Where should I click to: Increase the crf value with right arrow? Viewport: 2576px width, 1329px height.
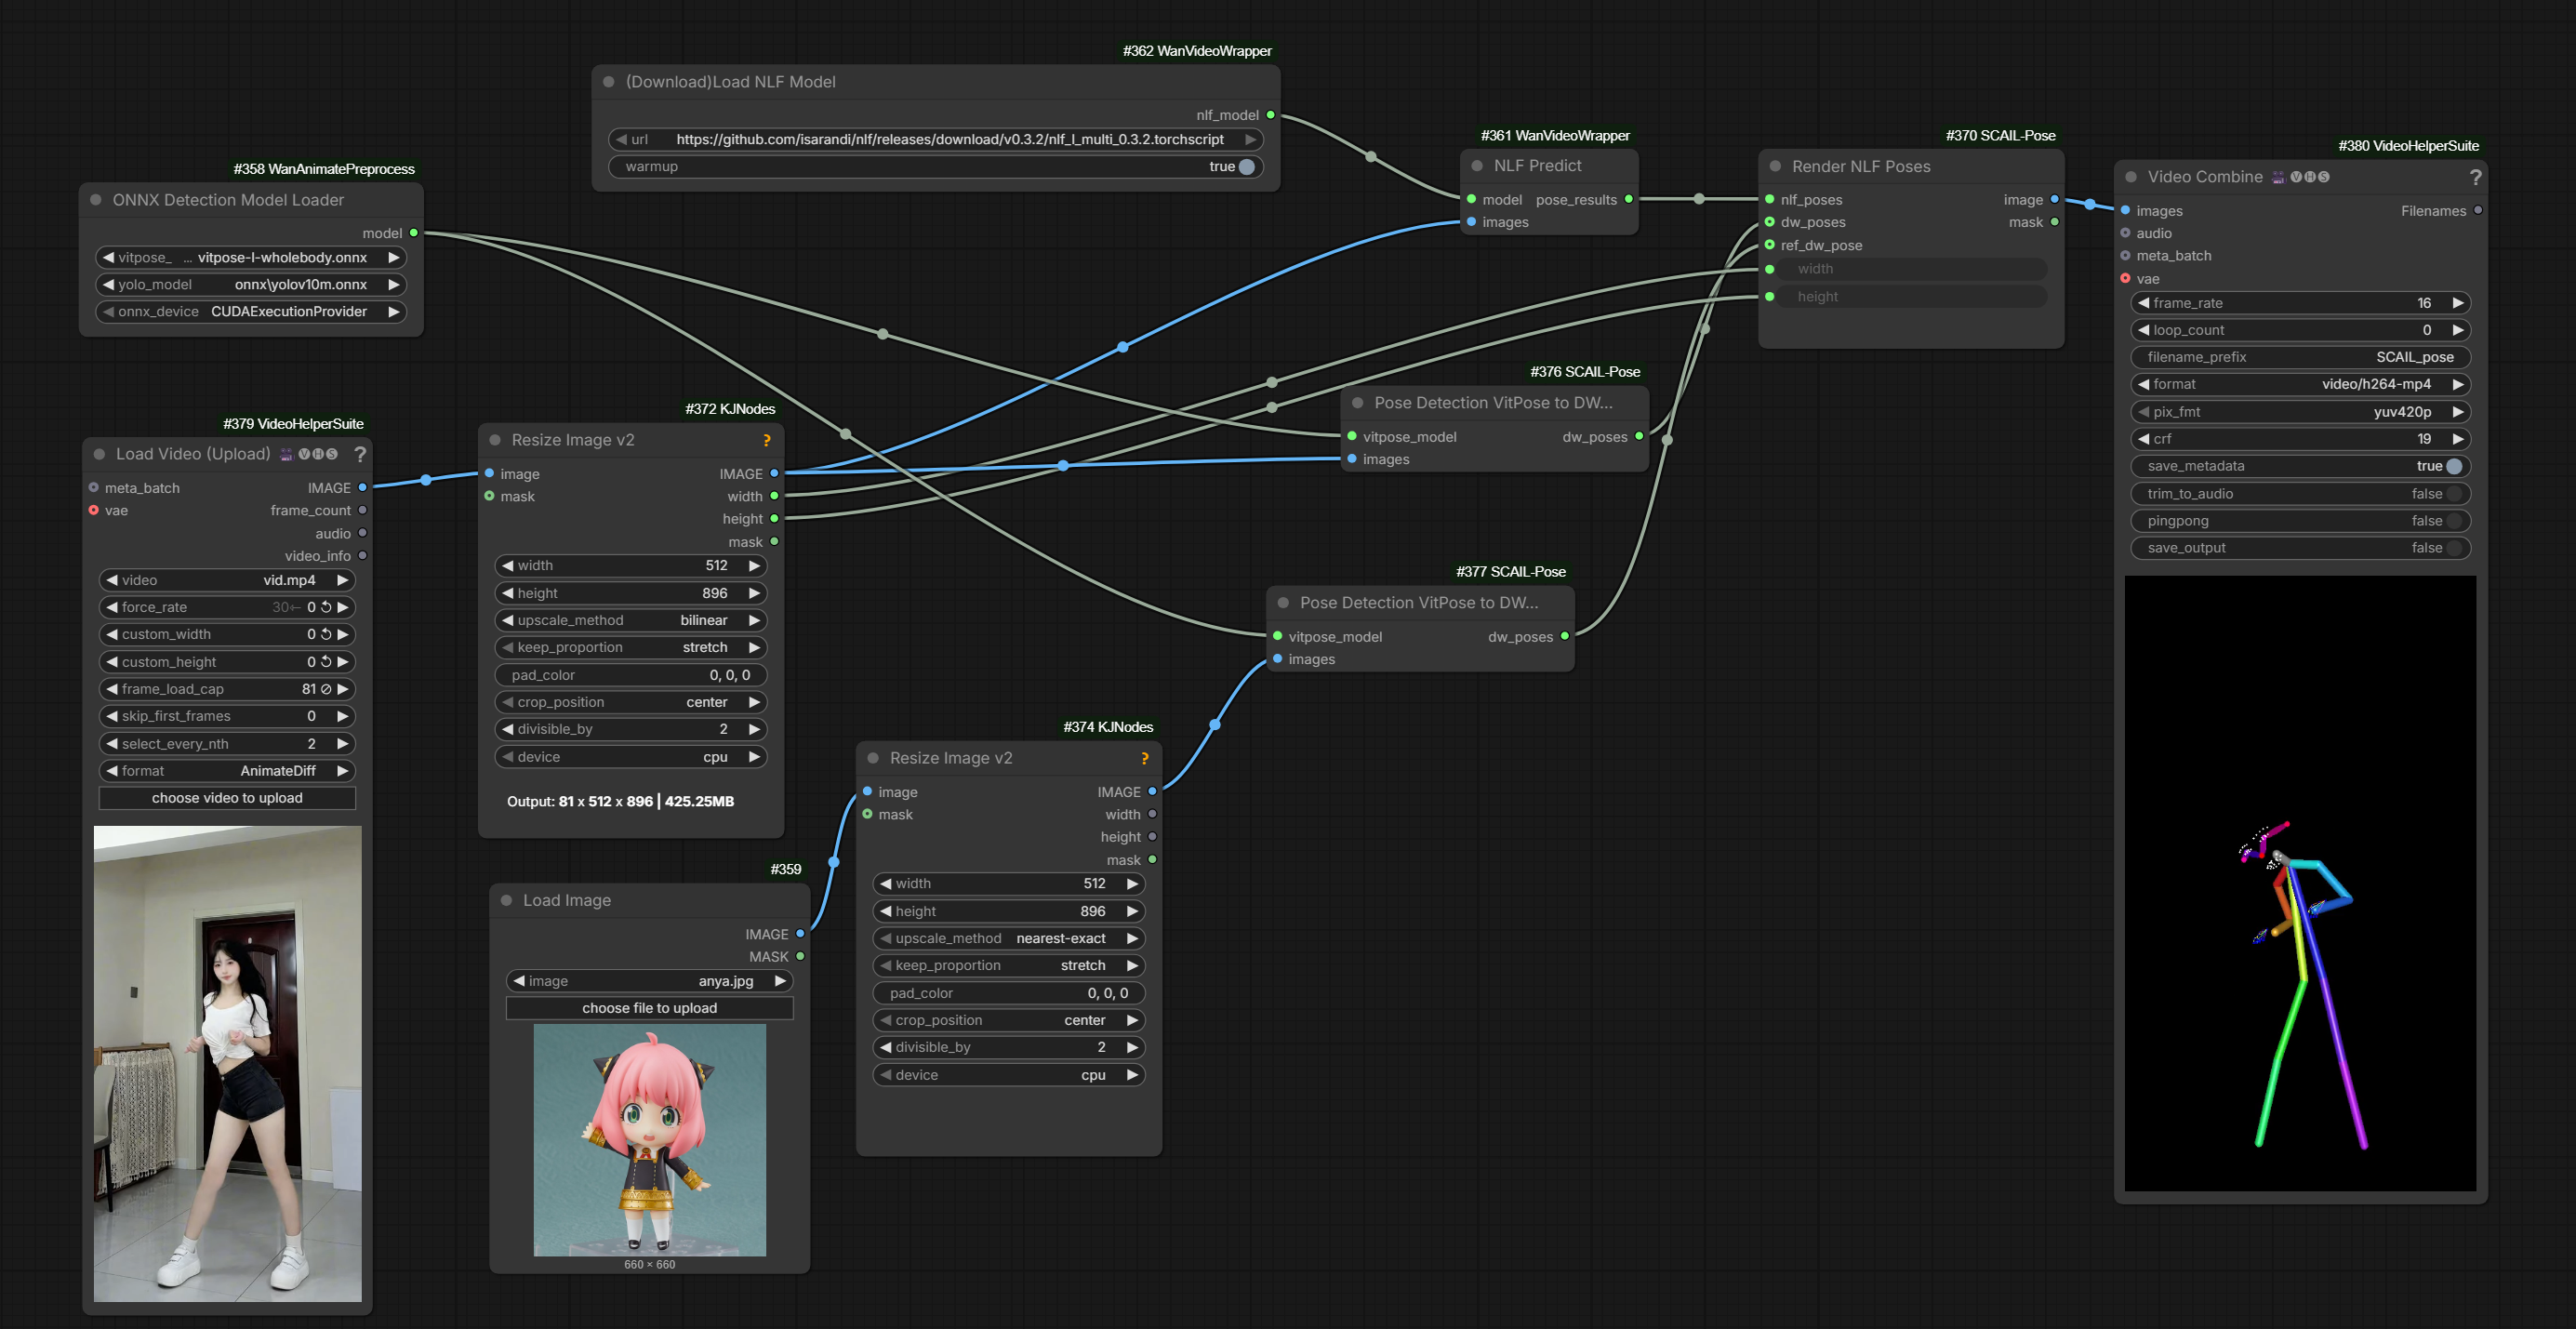pos(2457,439)
